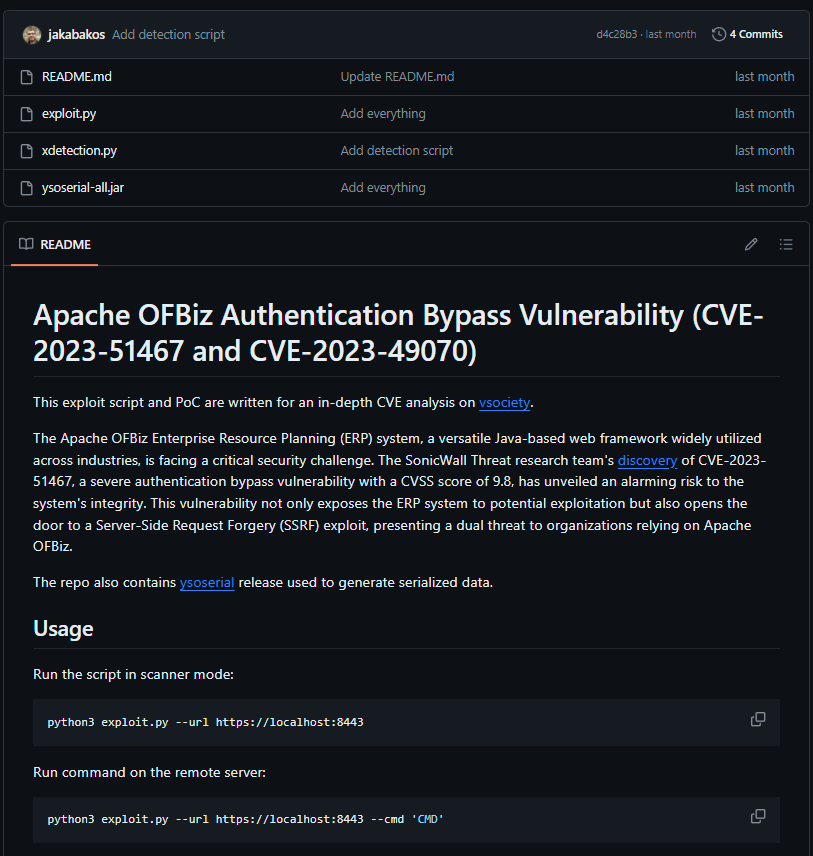
Task: Open the jakabakos username profile link
Action: coord(77,34)
